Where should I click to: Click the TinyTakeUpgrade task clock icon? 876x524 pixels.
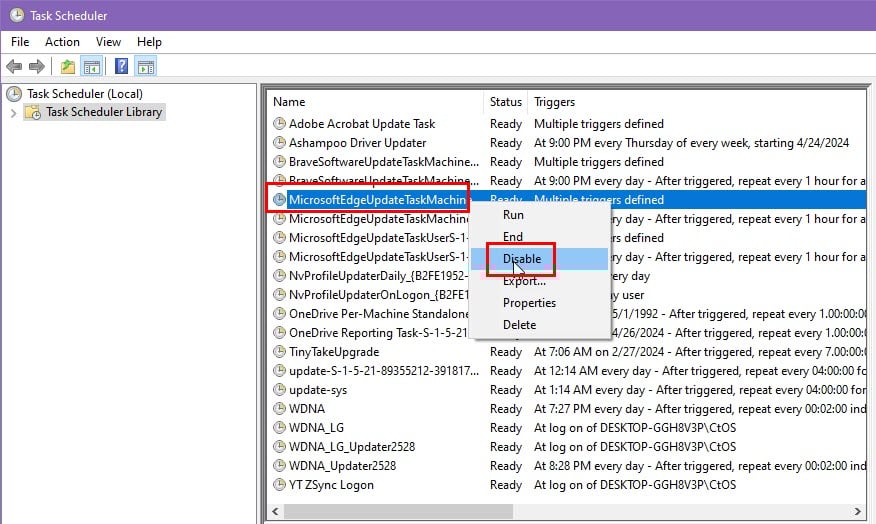pyautogui.click(x=279, y=351)
